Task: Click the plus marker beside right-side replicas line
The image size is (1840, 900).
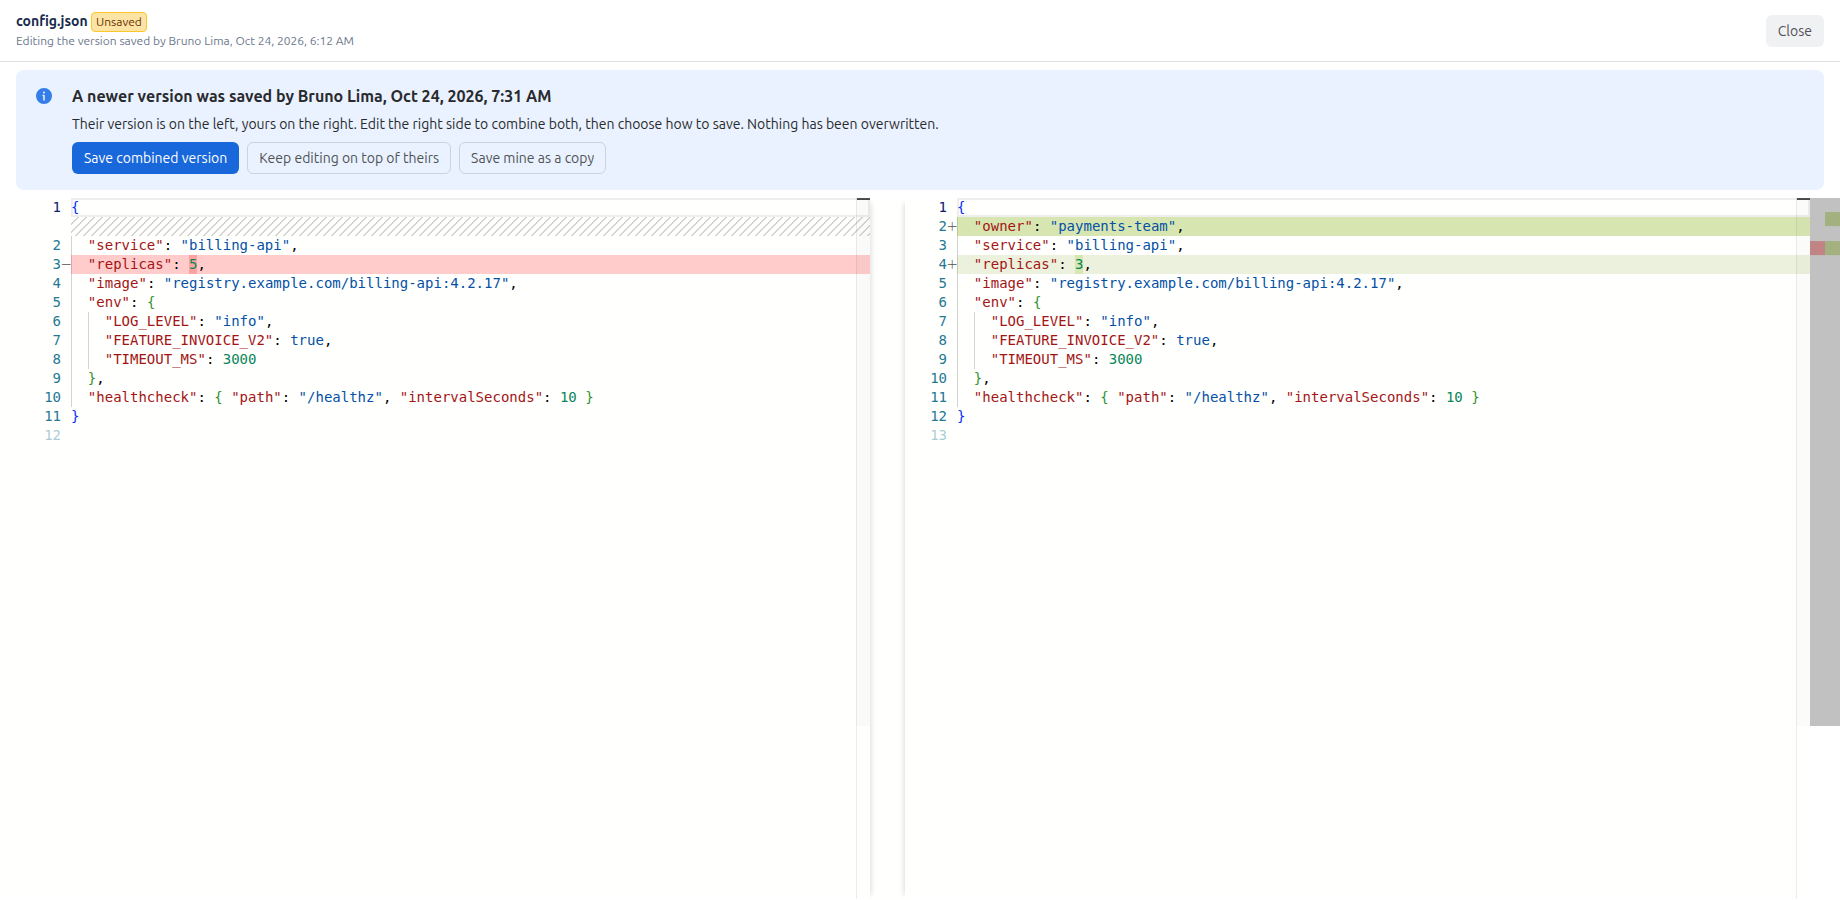Action: (x=952, y=265)
